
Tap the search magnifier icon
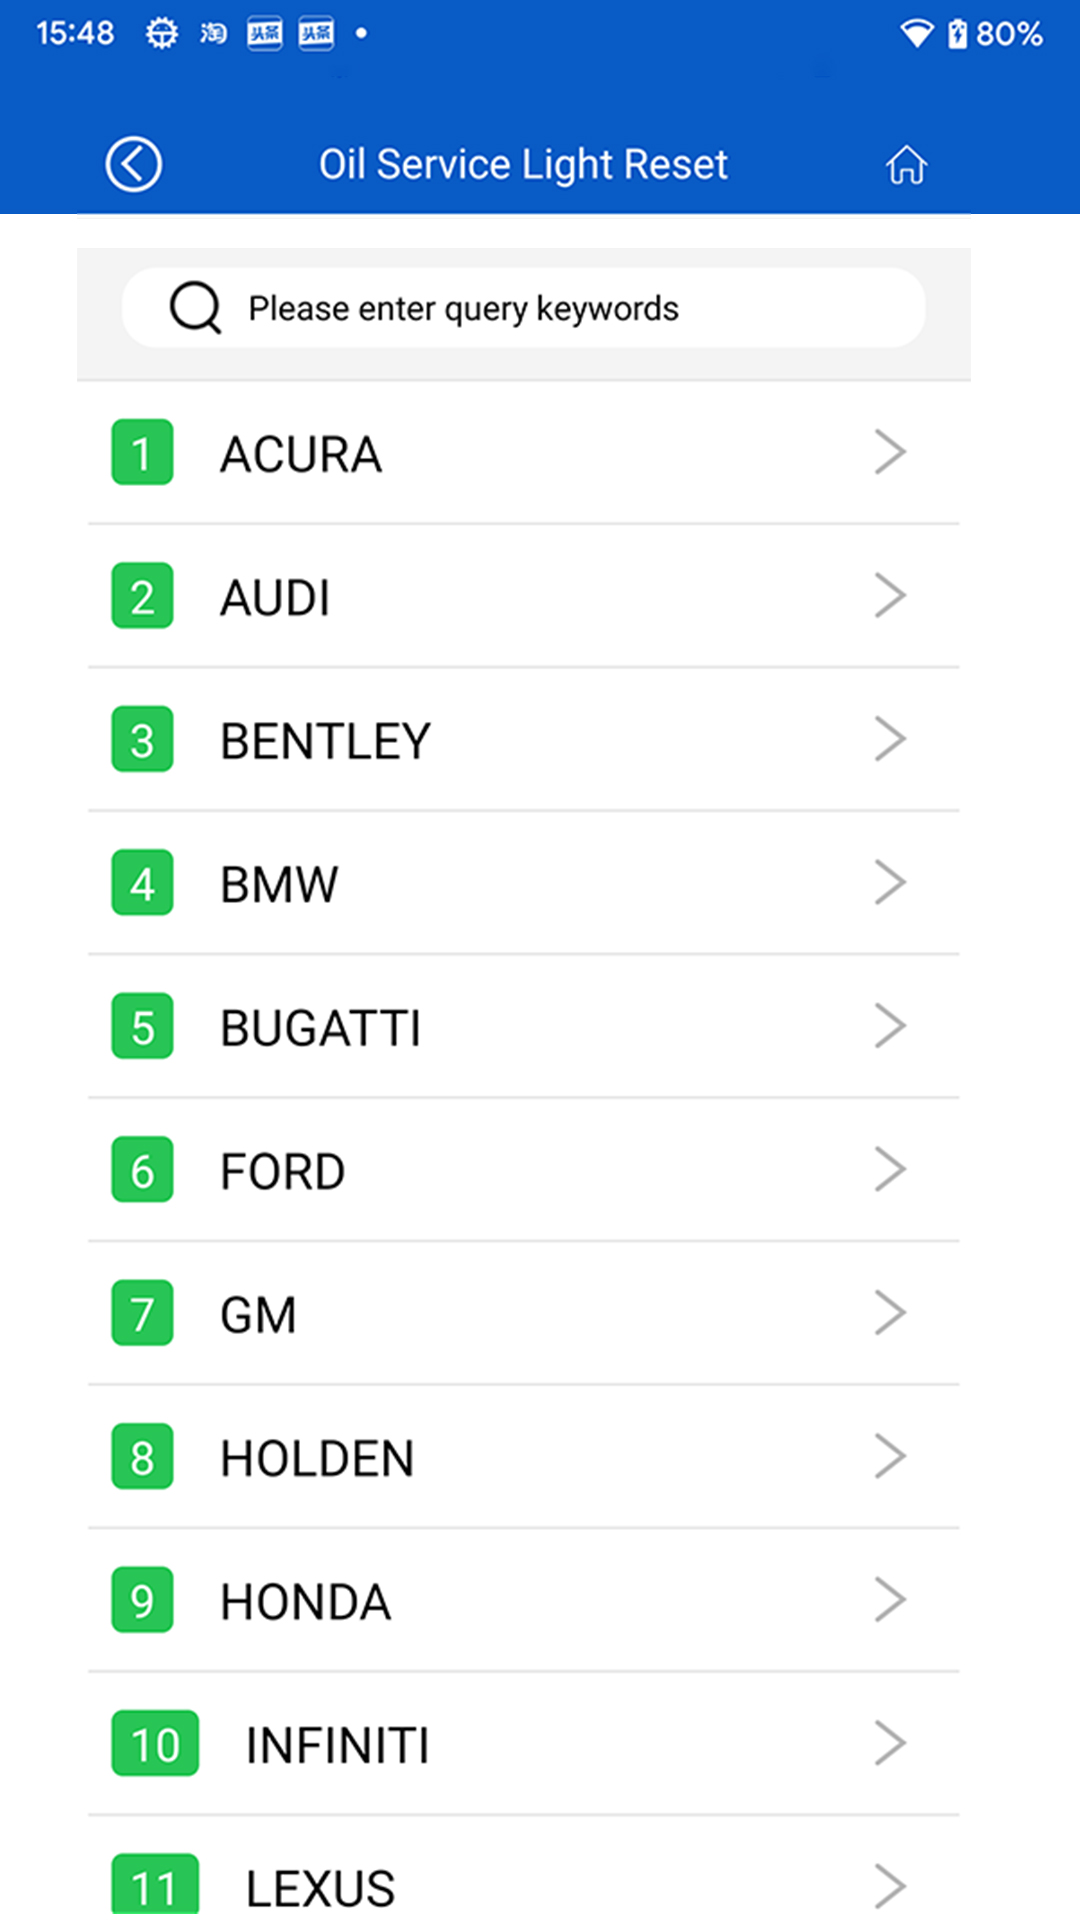195,308
